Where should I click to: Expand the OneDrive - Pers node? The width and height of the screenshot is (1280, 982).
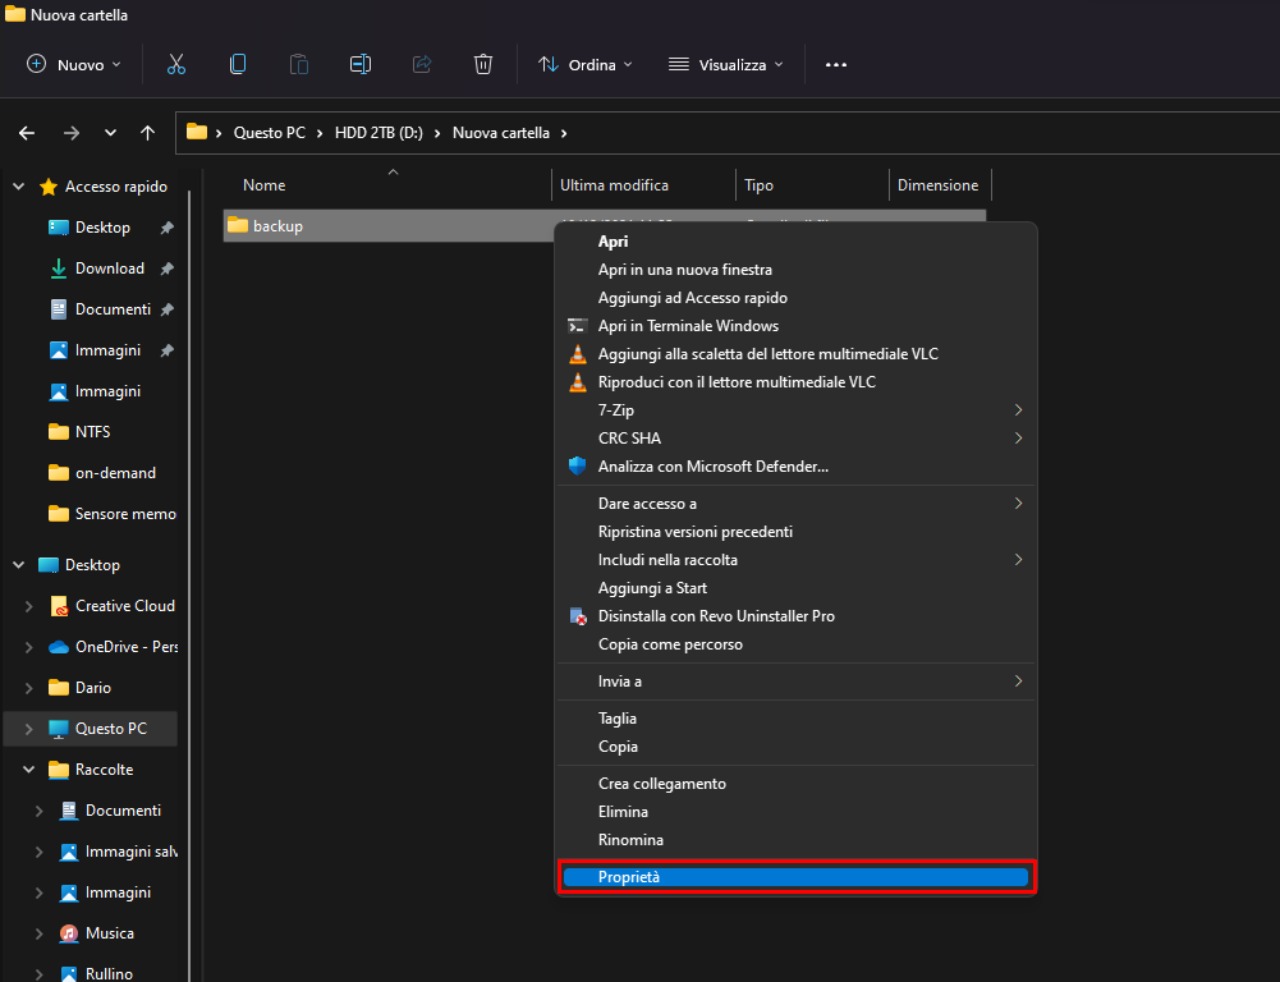29,647
